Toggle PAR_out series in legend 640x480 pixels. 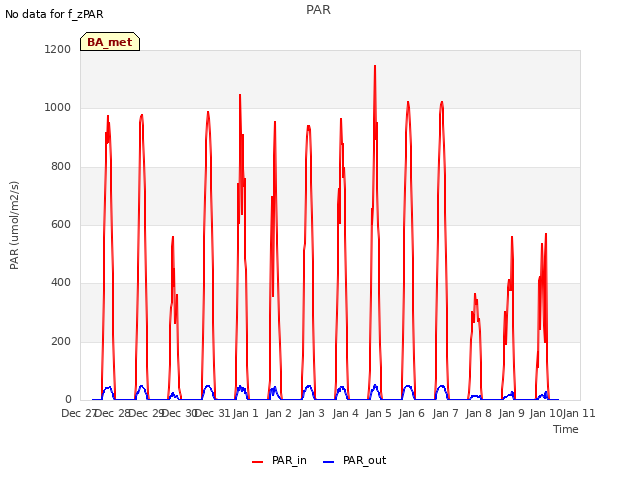coord(354,460)
